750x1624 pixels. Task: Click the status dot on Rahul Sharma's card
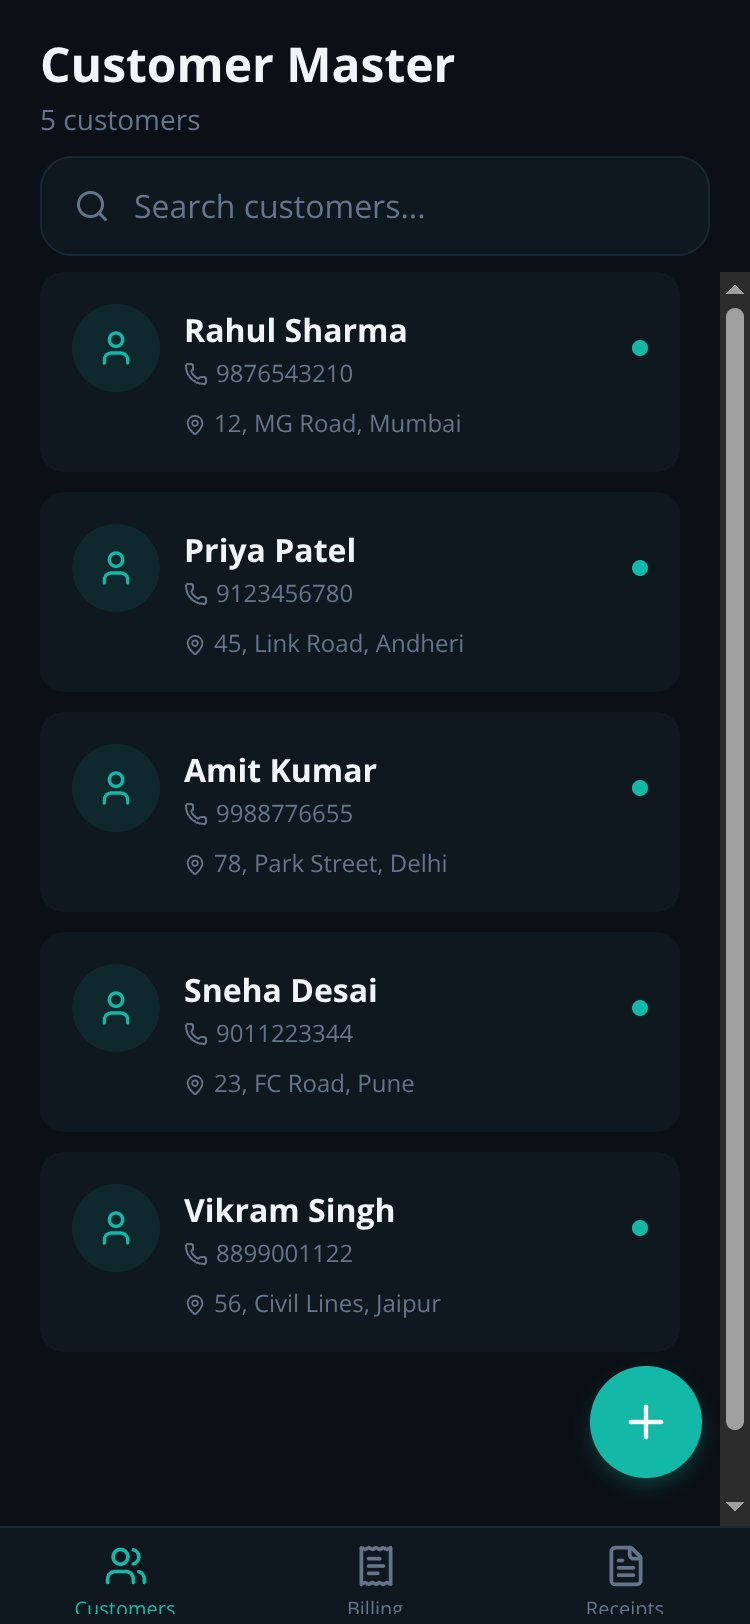click(x=640, y=348)
